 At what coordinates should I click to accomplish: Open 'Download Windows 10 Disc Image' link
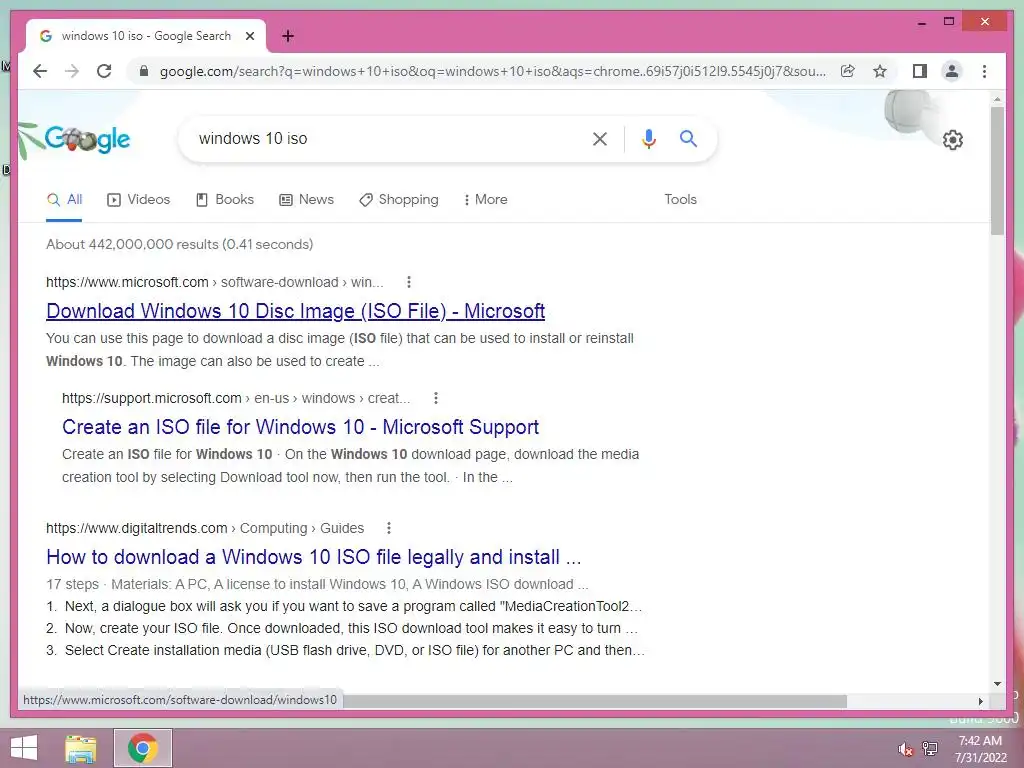click(x=295, y=311)
